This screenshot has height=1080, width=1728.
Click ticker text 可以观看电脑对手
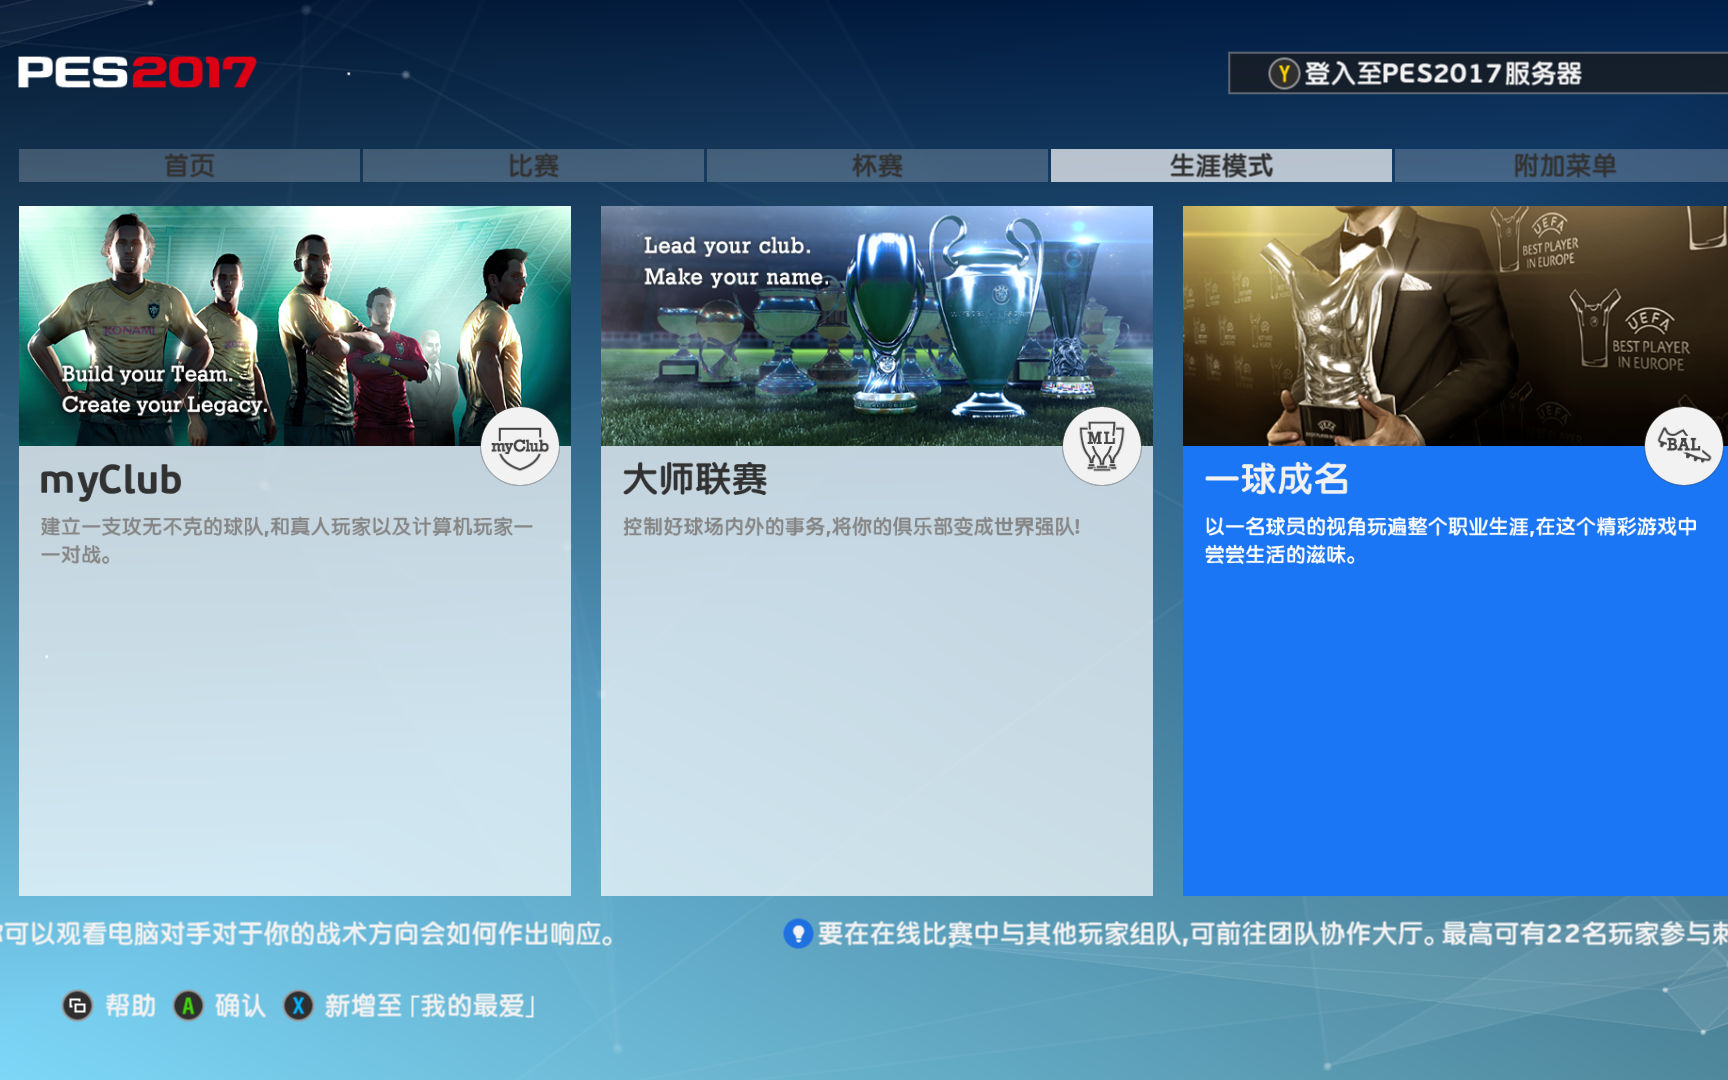(307, 934)
